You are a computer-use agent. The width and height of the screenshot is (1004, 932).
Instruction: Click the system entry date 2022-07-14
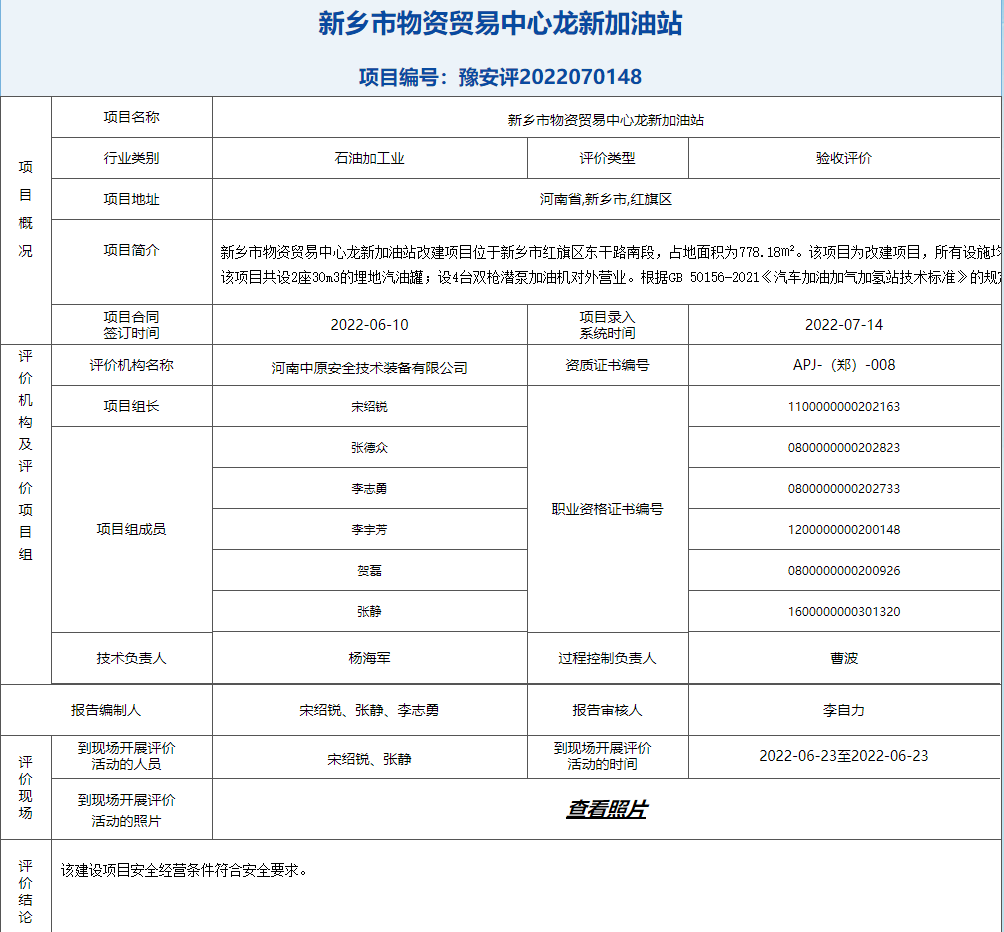point(844,325)
